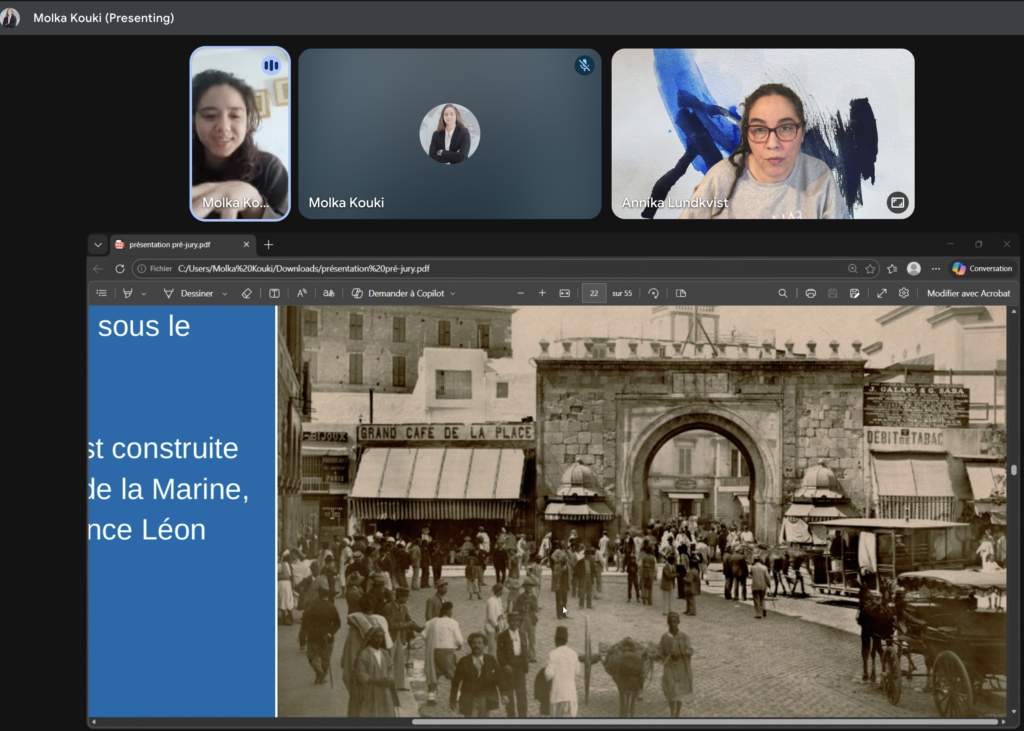The image size is (1024, 731).
Task: Toggle fit to width page view
Action: pos(564,293)
